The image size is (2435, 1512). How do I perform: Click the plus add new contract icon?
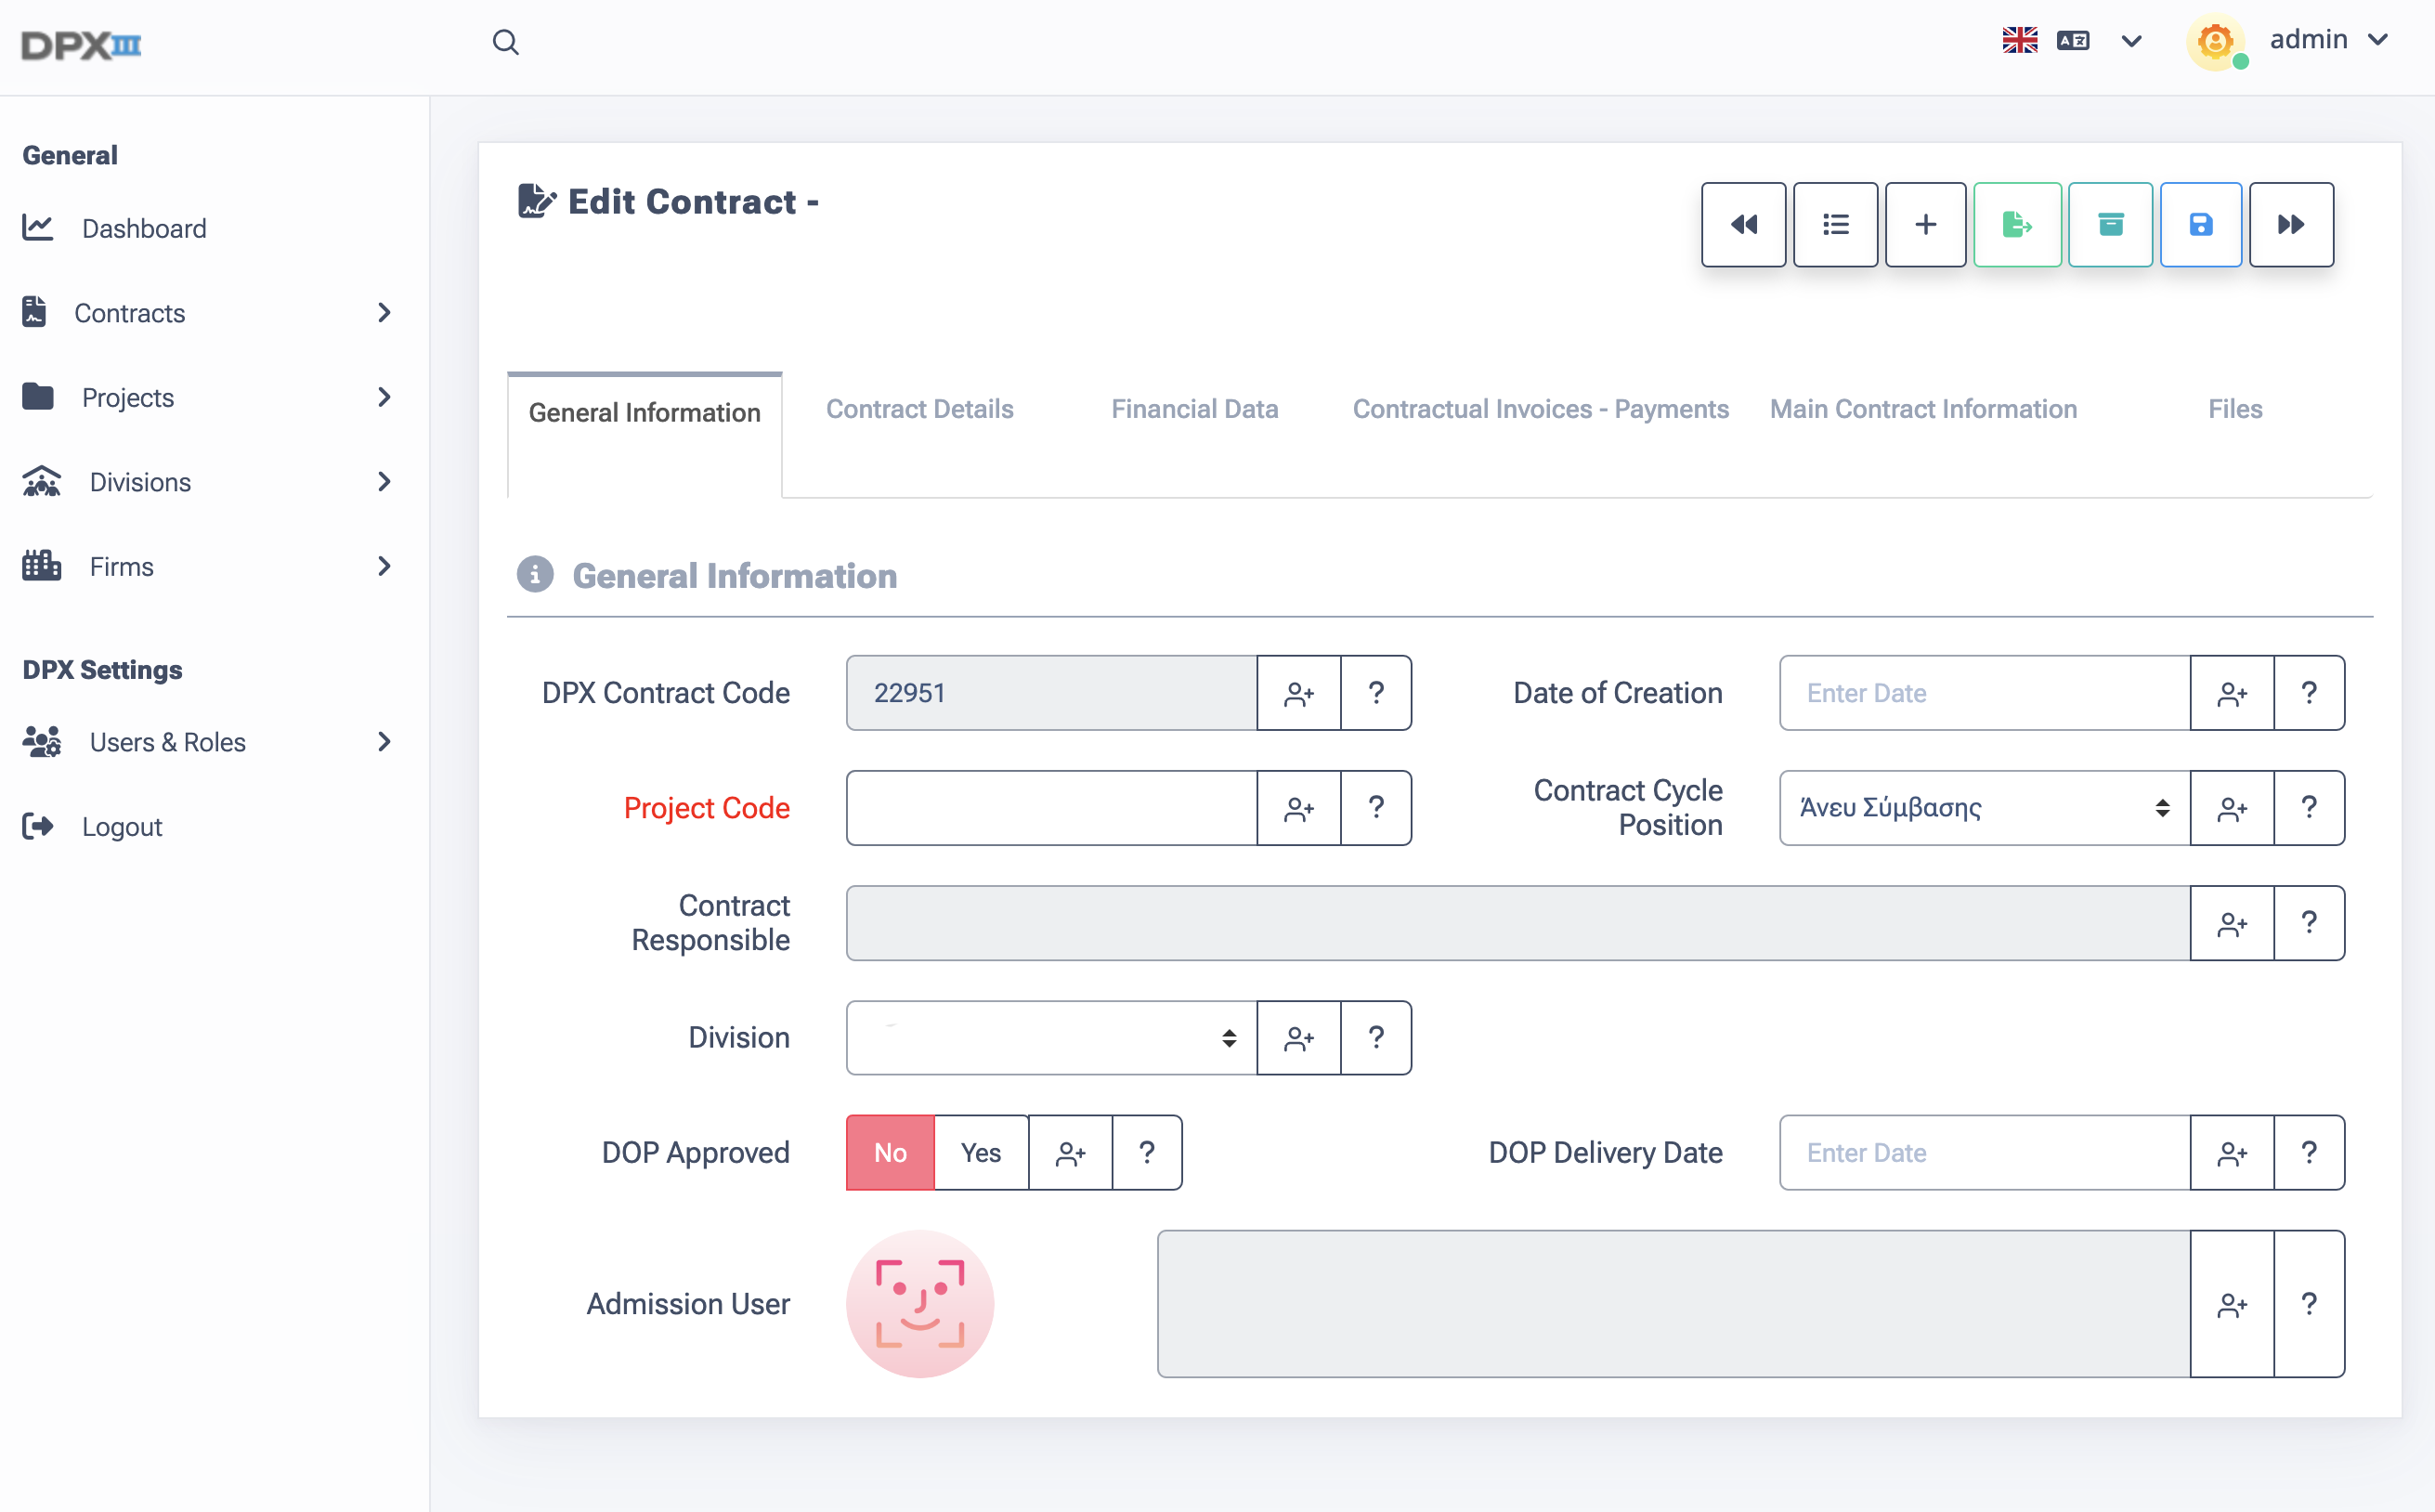1925,224
